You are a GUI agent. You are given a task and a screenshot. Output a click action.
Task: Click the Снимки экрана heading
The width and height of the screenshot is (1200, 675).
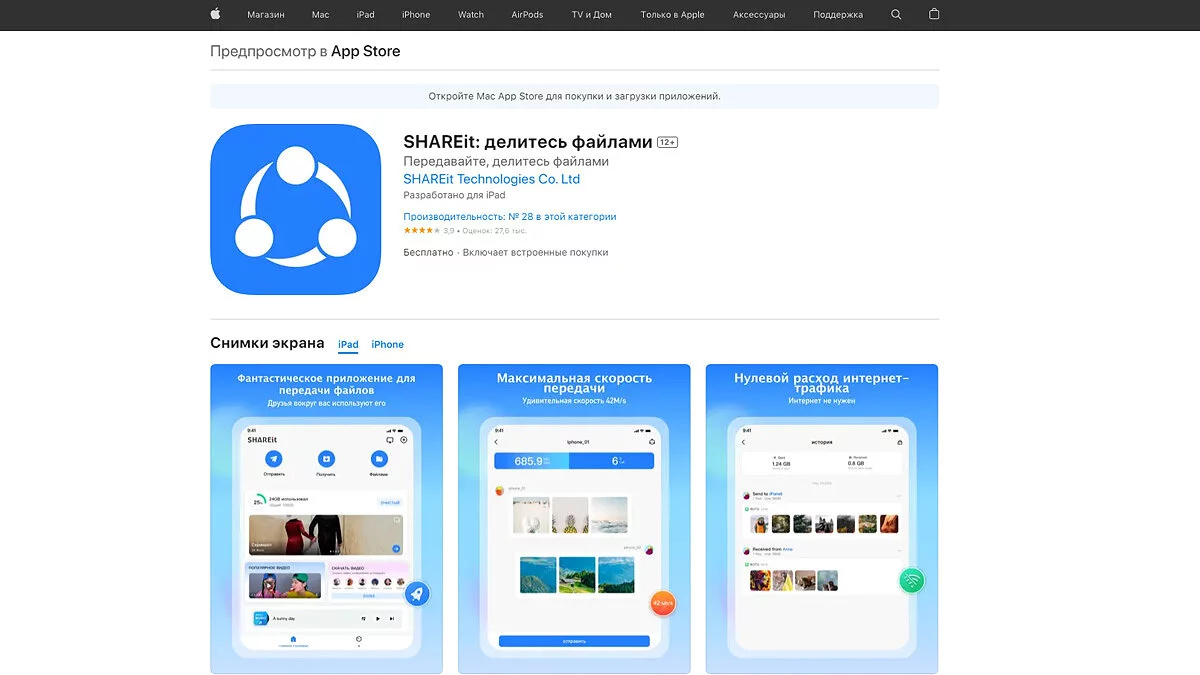coord(267,343)
